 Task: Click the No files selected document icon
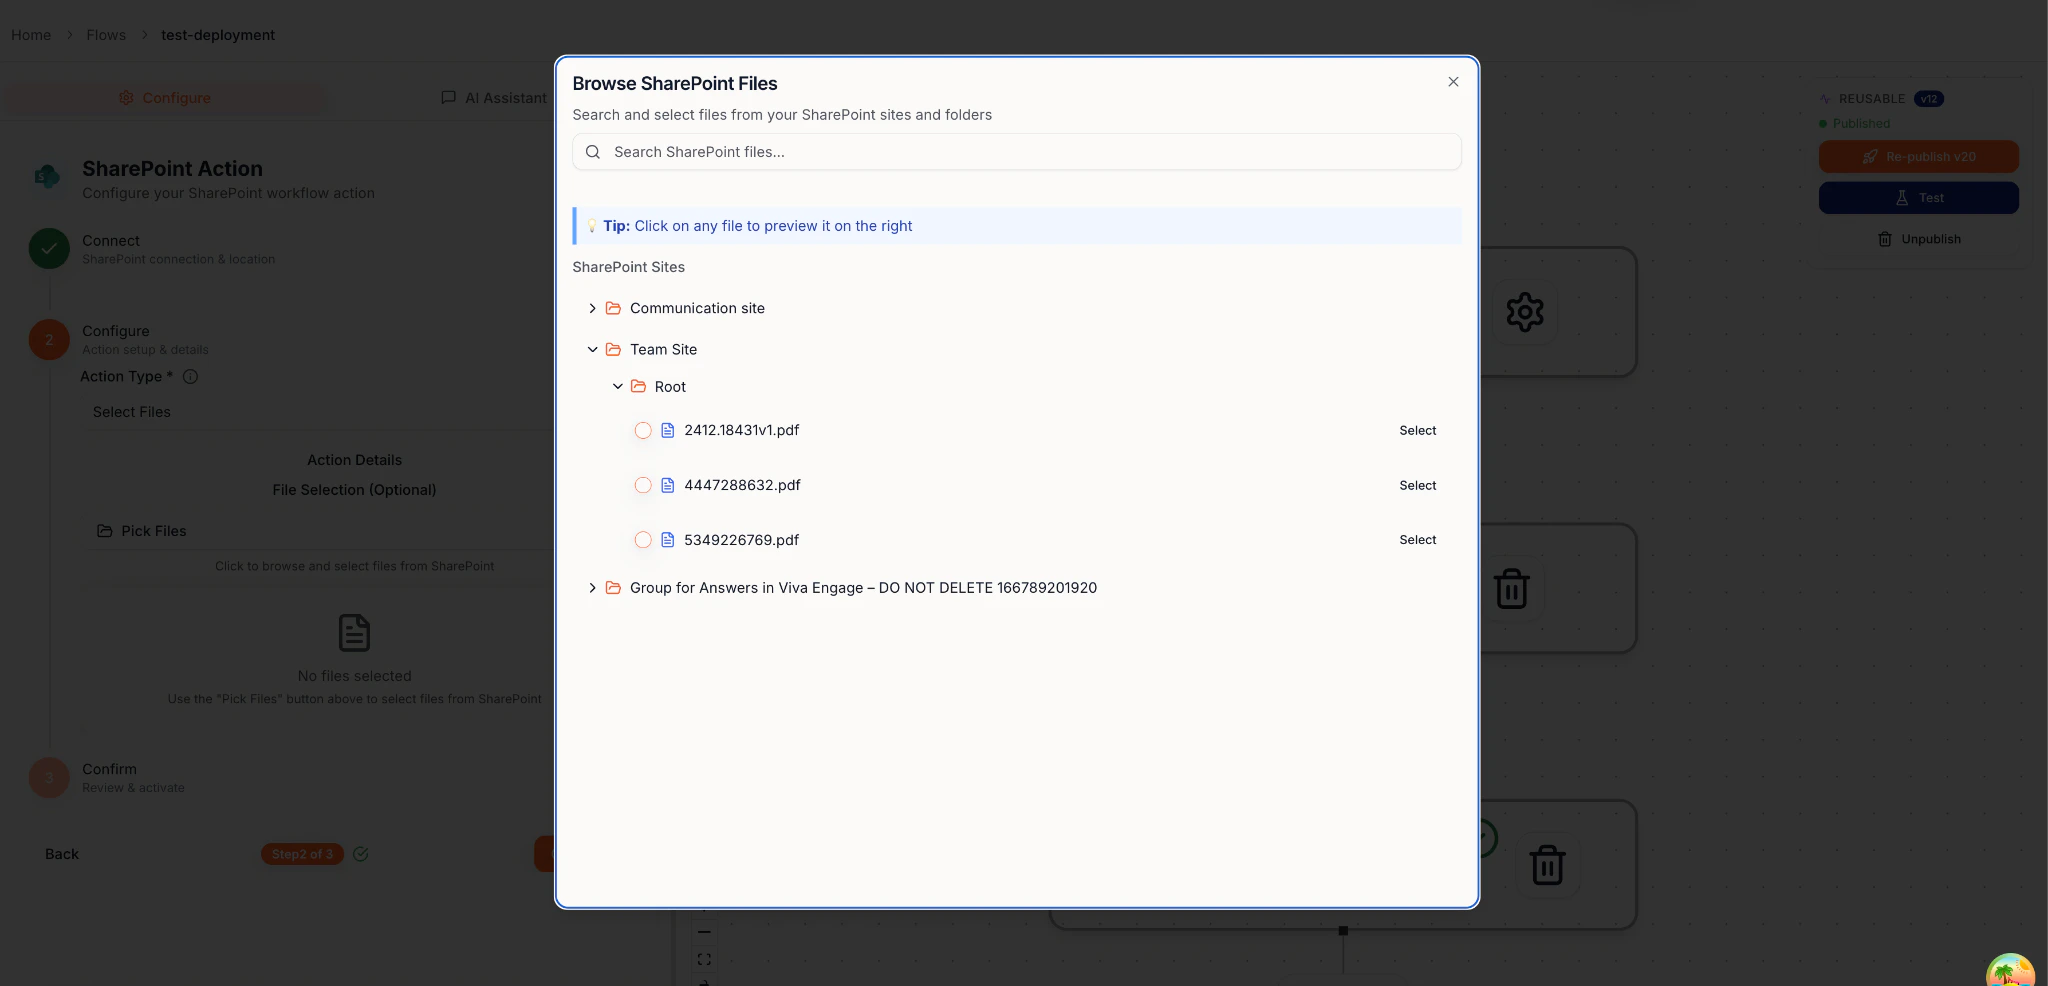[x=354, y=633]
